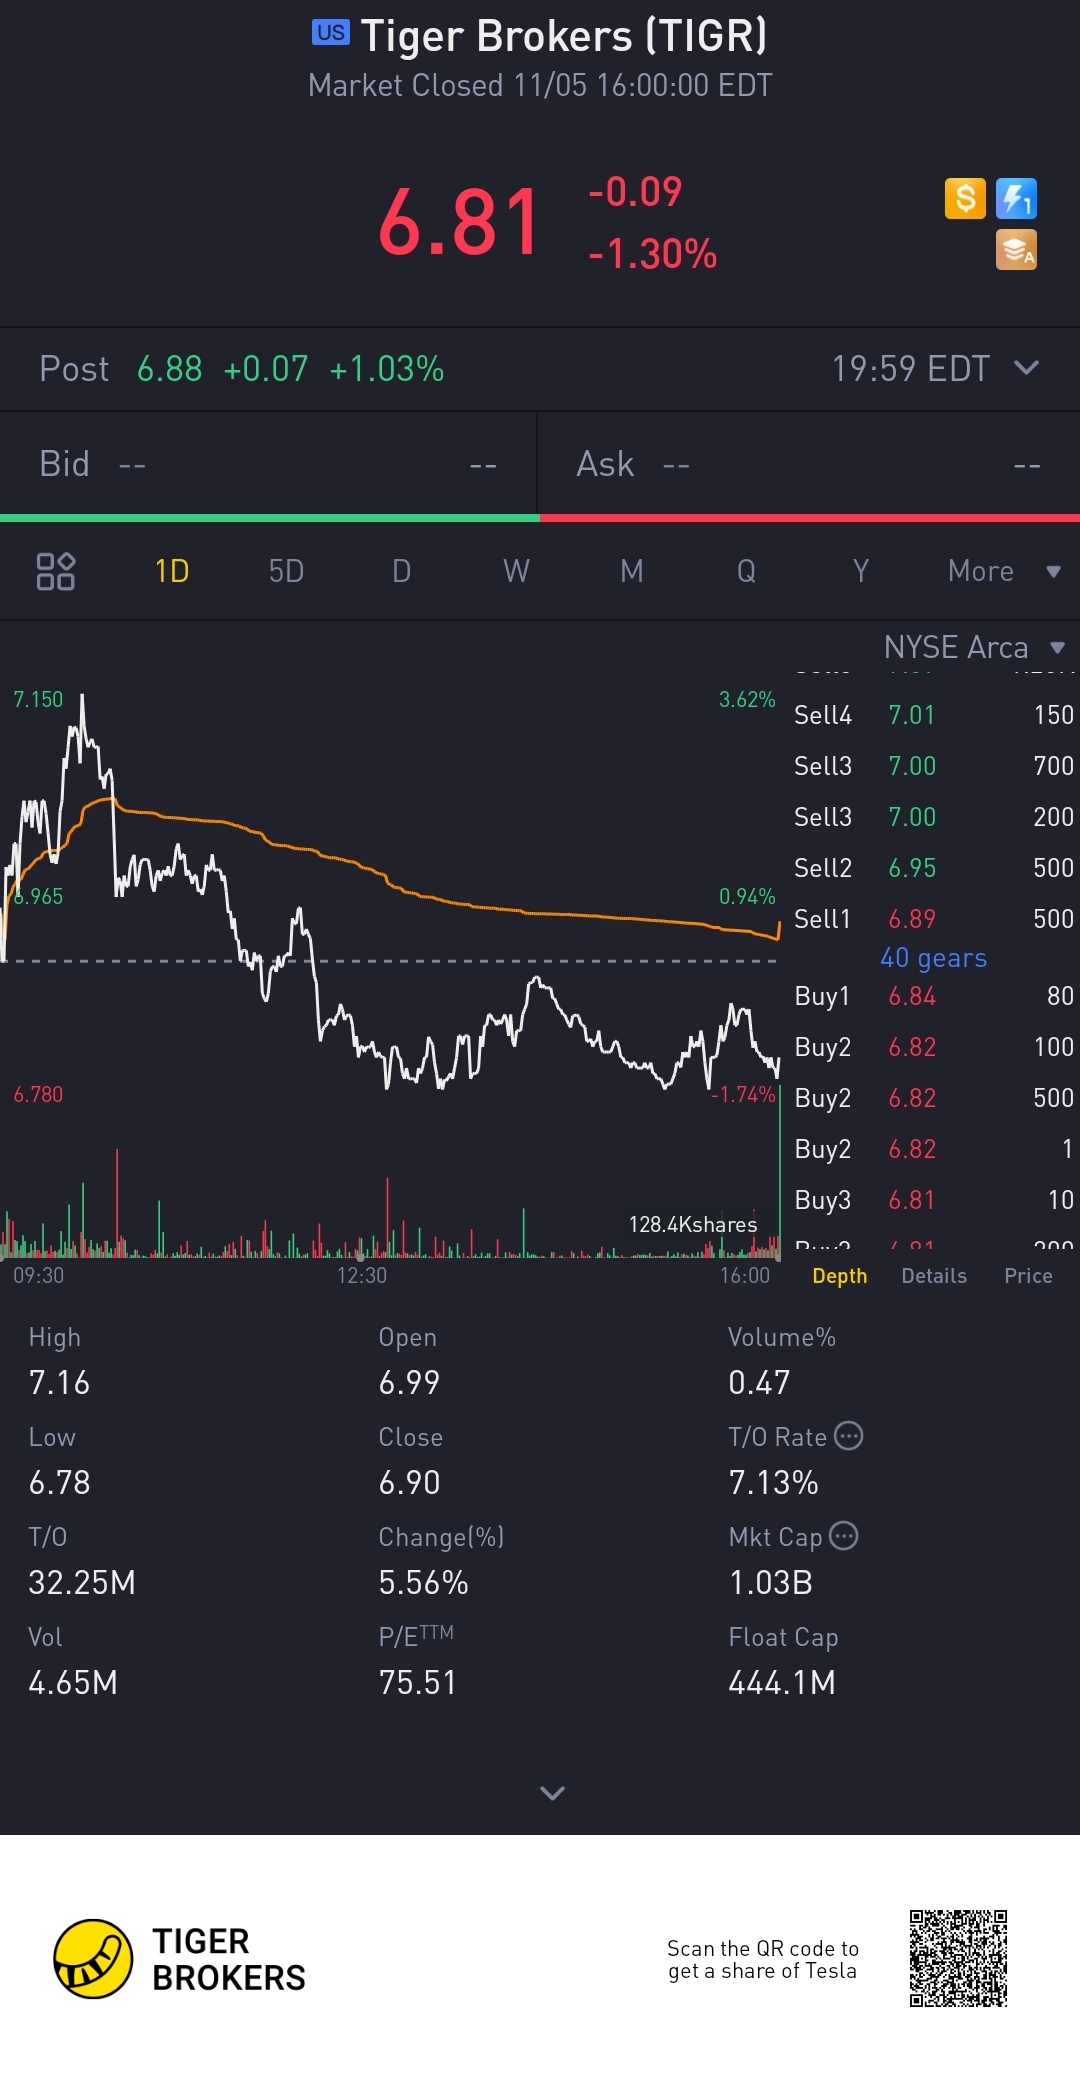This screenshot has width=1080, height=2084.
Task: Tap the Tesla share QR code
Action: [x=958, y=1959]
